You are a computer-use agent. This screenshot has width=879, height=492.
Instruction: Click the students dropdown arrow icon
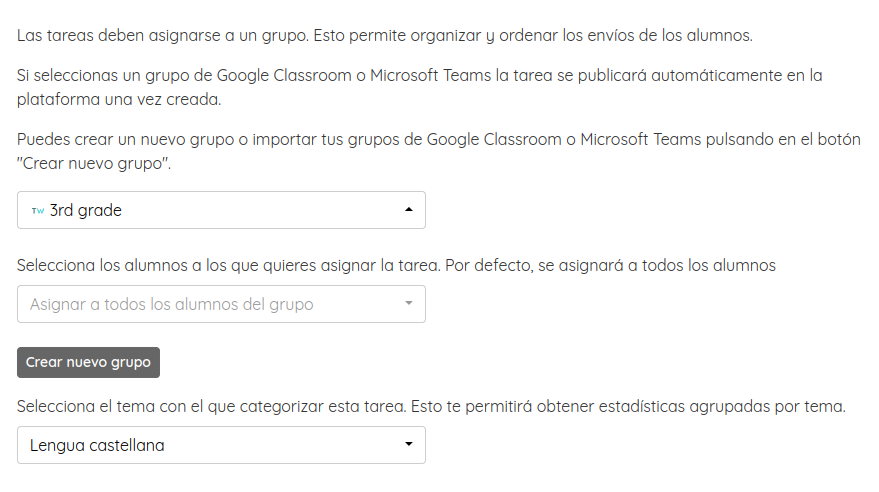pyautogui.click(x=408, y=304)
